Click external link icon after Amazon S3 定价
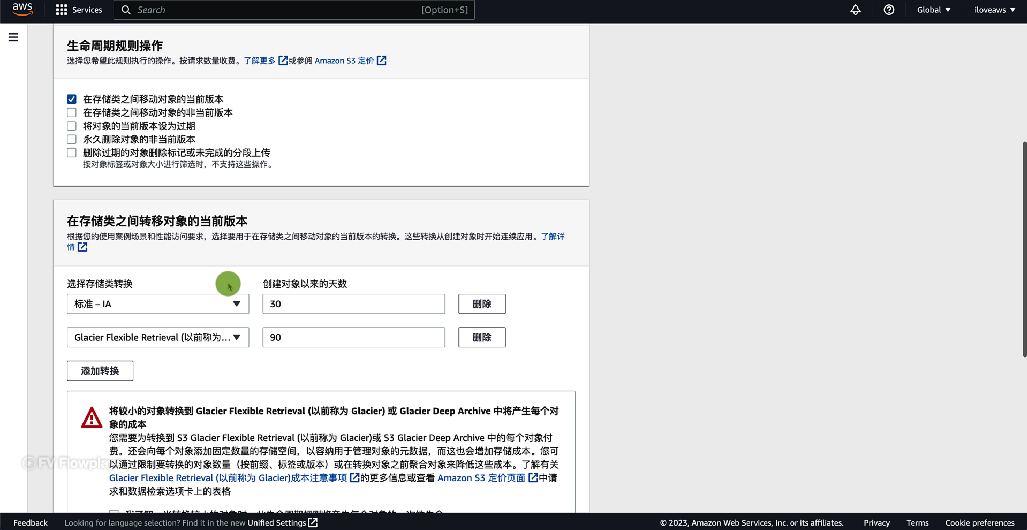The height and width of the screenshot is (530, 1027). click(x=381, y=60)
